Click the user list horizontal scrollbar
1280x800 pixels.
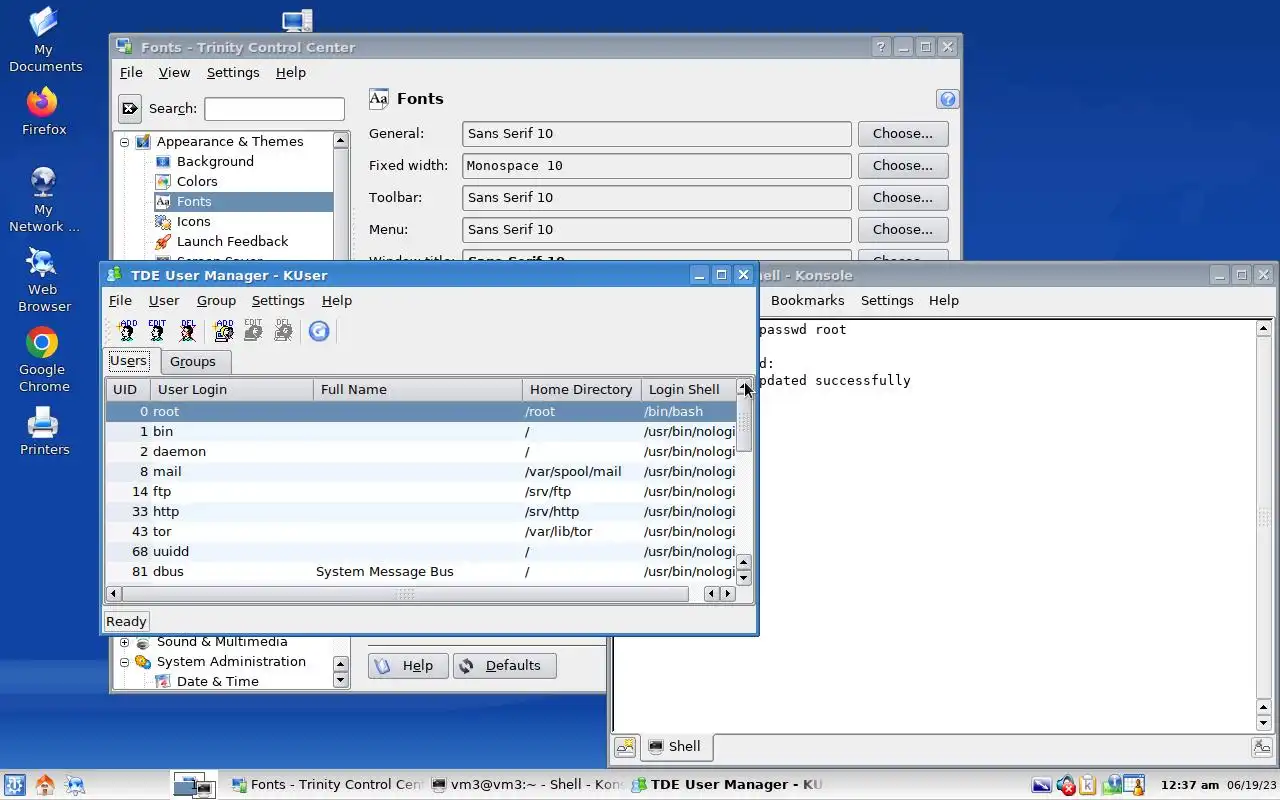[x=405, y=593]
